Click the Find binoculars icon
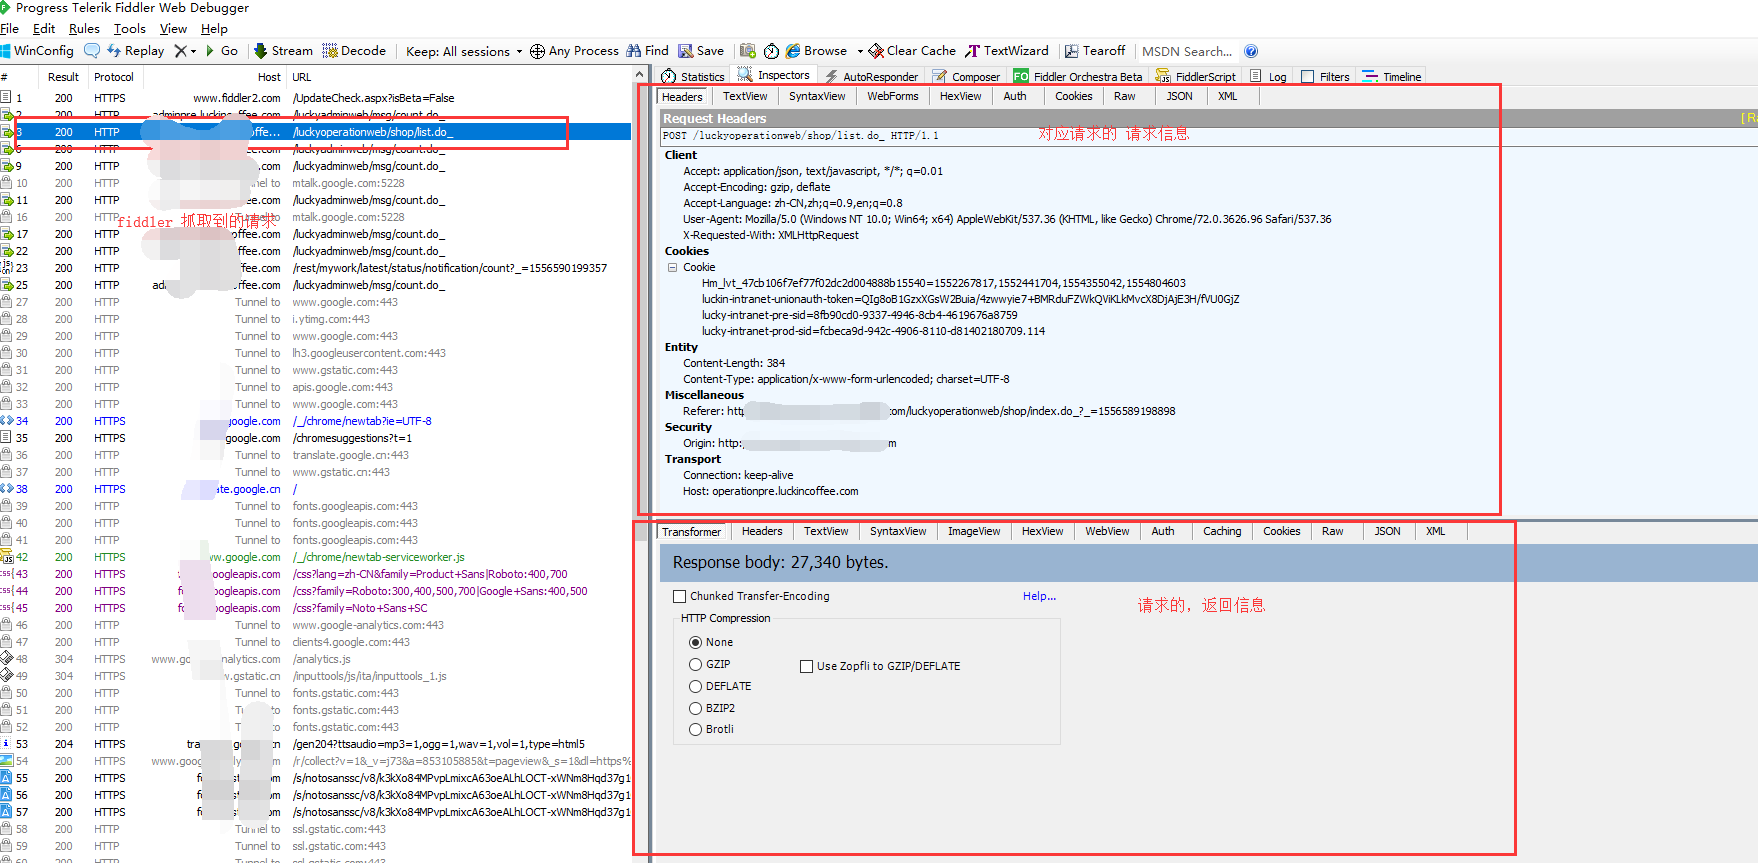This screenshot has width=1758, height=863. click(634, 51)
